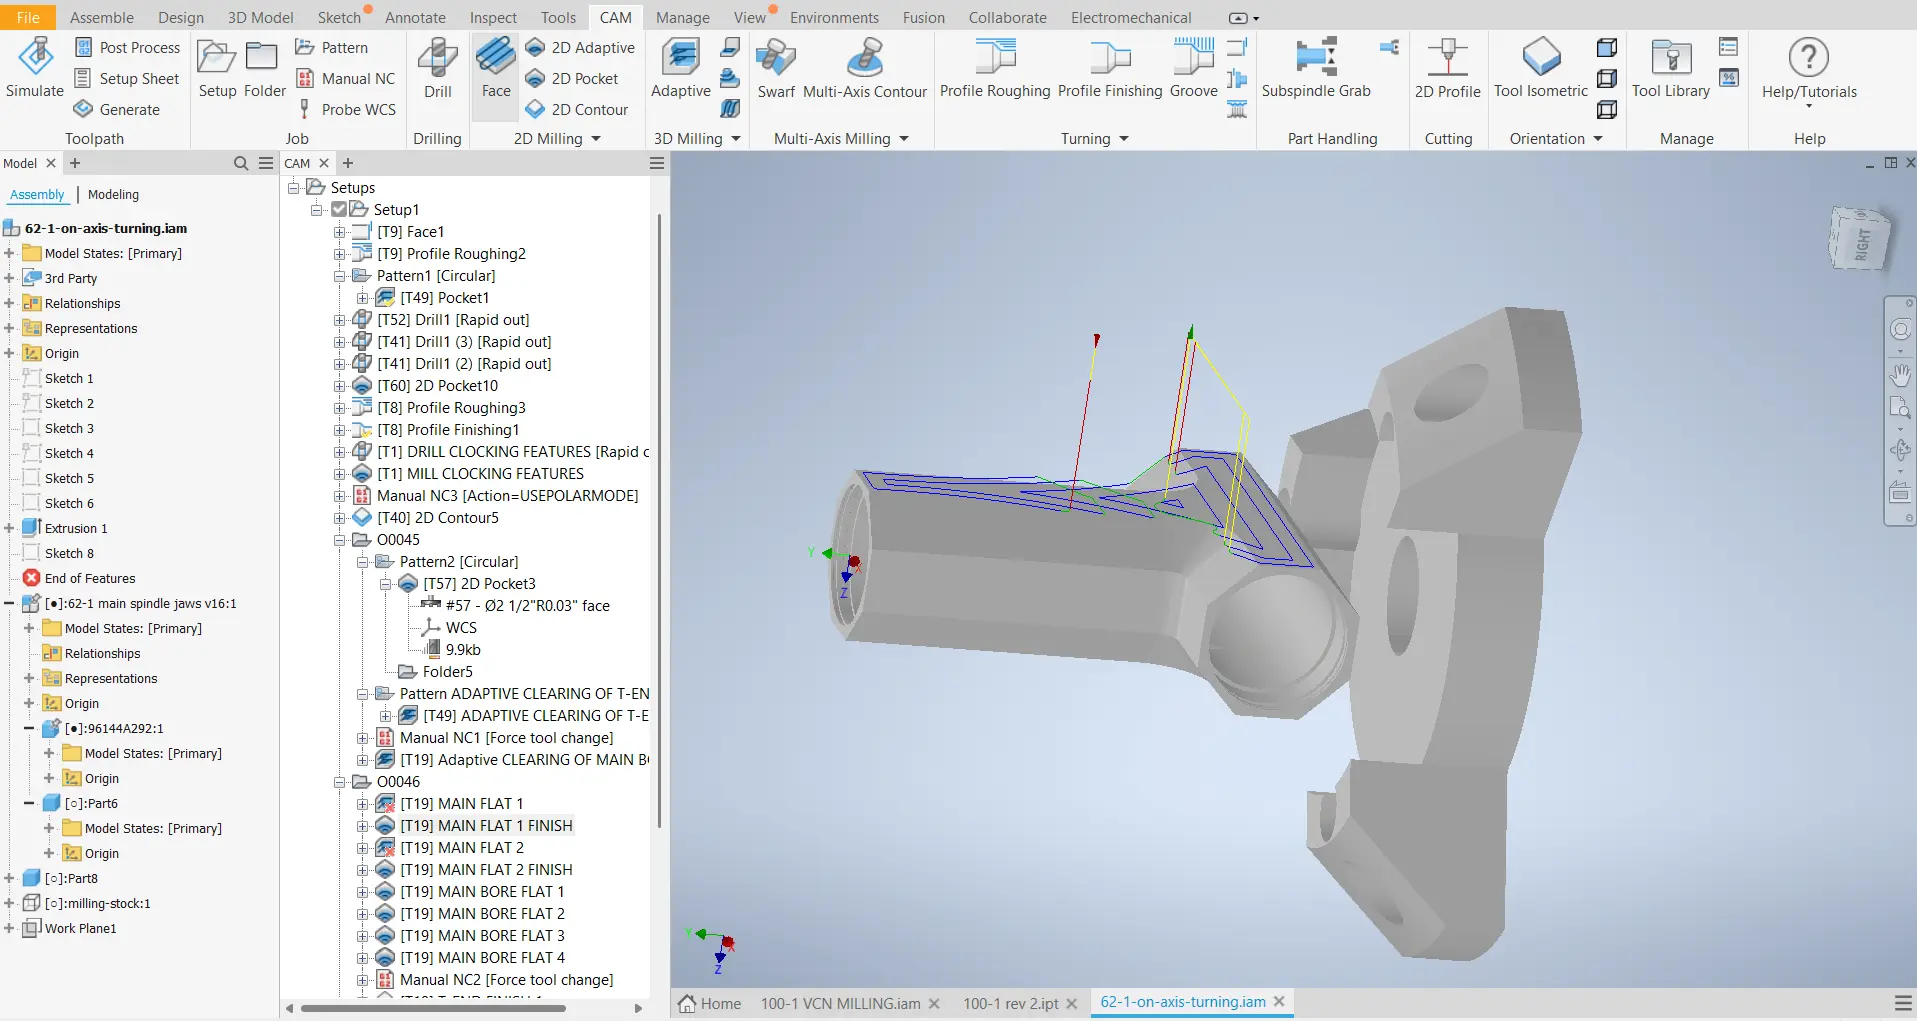Open Help/Tutorials

[1809, 72]
